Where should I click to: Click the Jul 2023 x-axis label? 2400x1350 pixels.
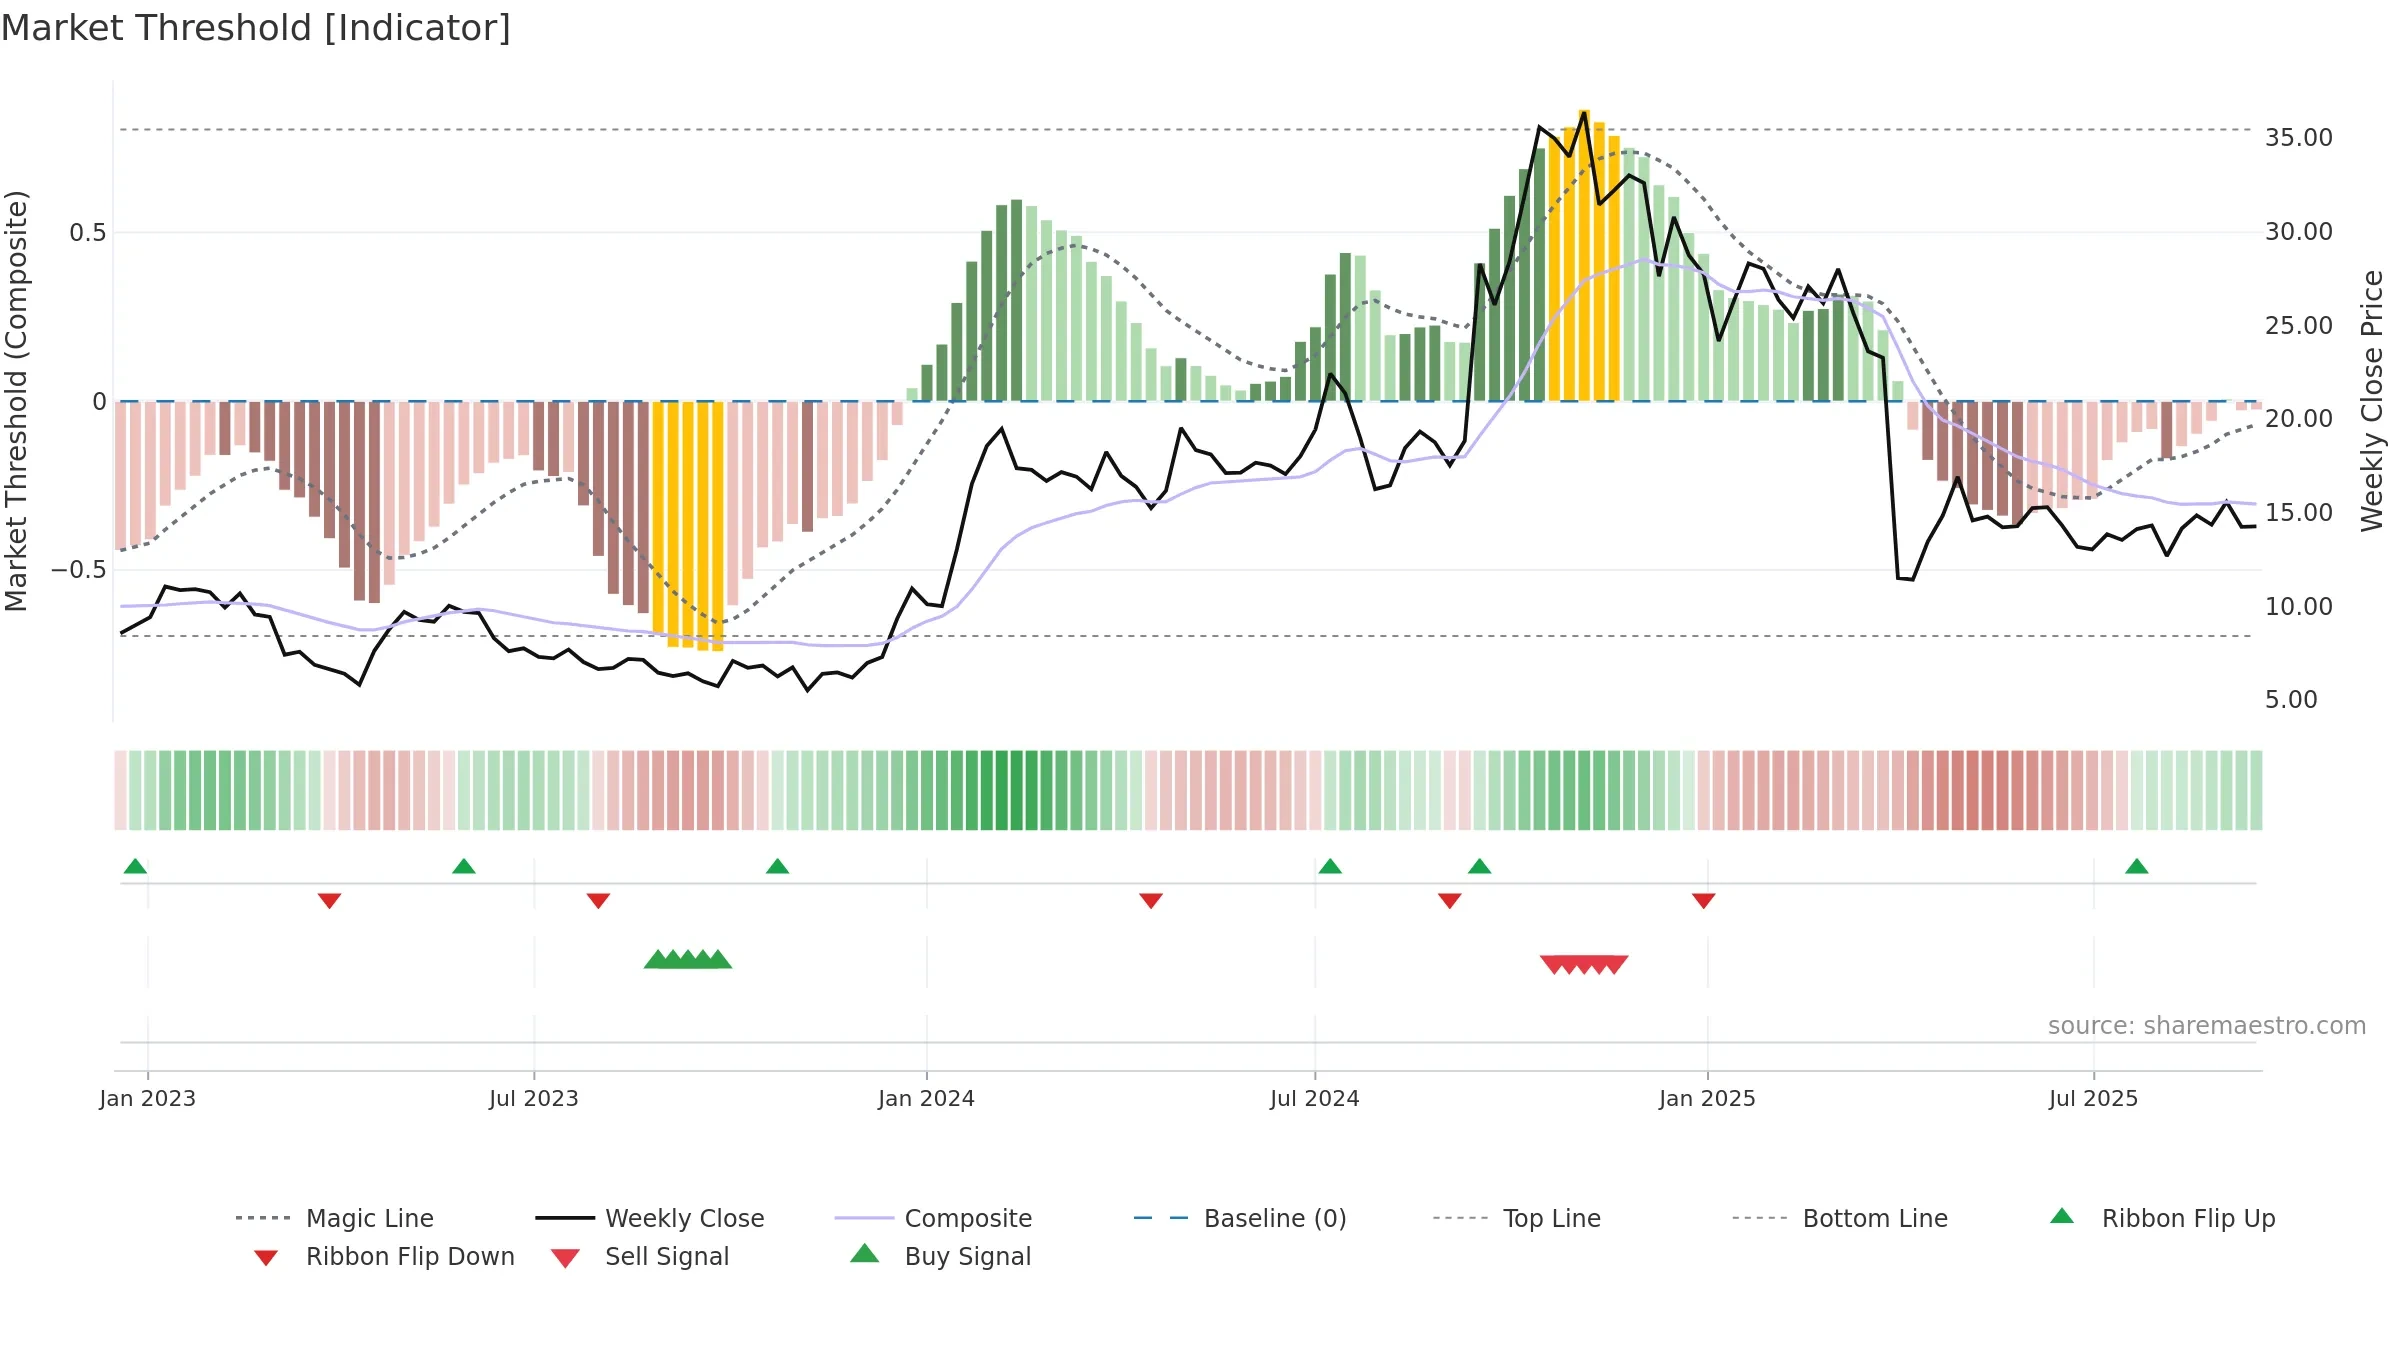[x=534, y=1098]
